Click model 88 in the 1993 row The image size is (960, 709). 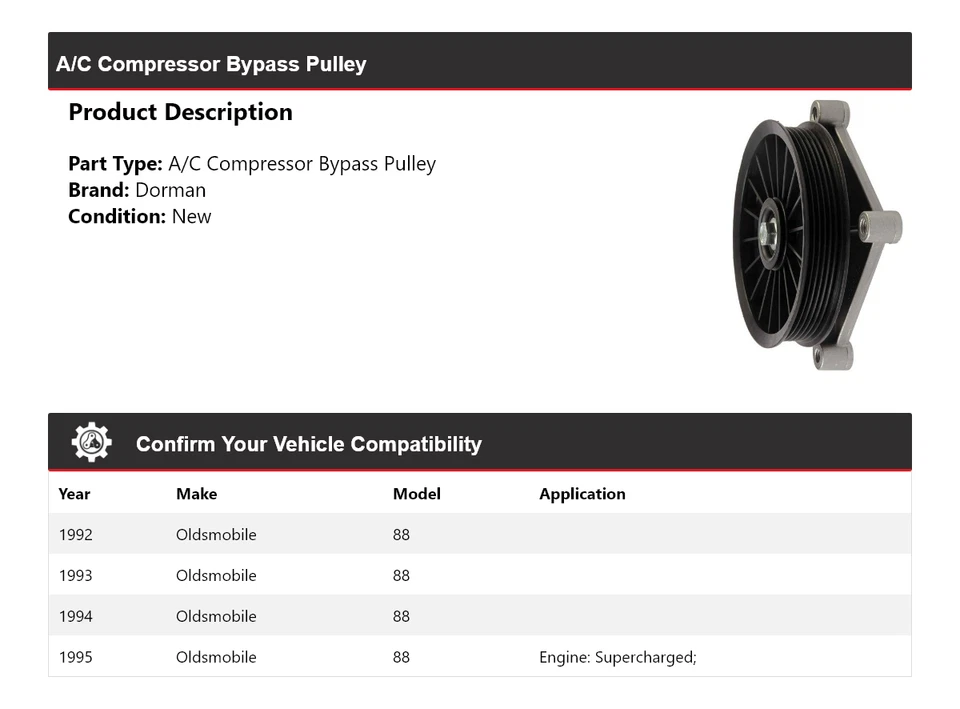coord(401,576)
